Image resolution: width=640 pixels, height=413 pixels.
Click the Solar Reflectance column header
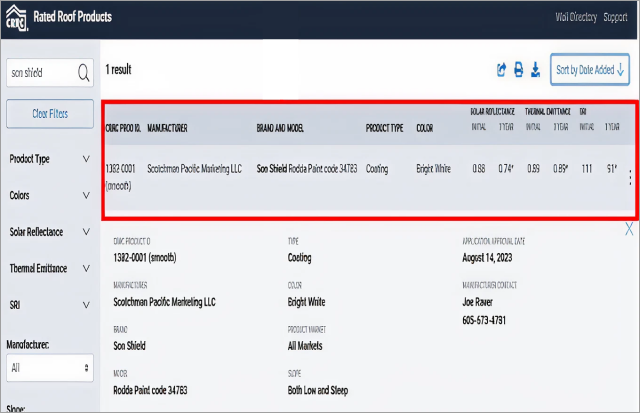[x=492, y=111]
